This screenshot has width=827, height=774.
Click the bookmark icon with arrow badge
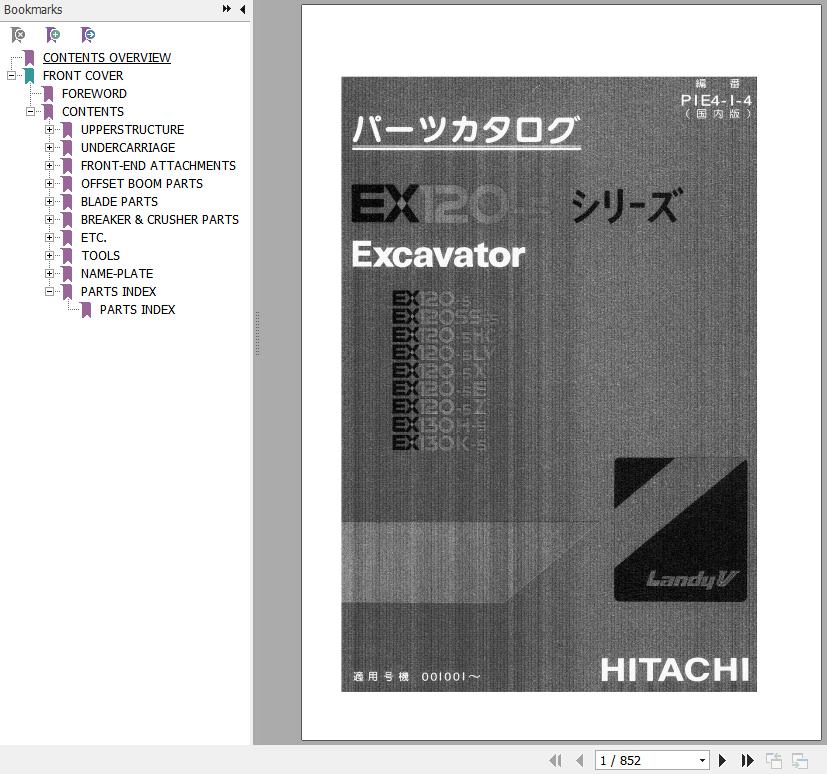[88, 35]
